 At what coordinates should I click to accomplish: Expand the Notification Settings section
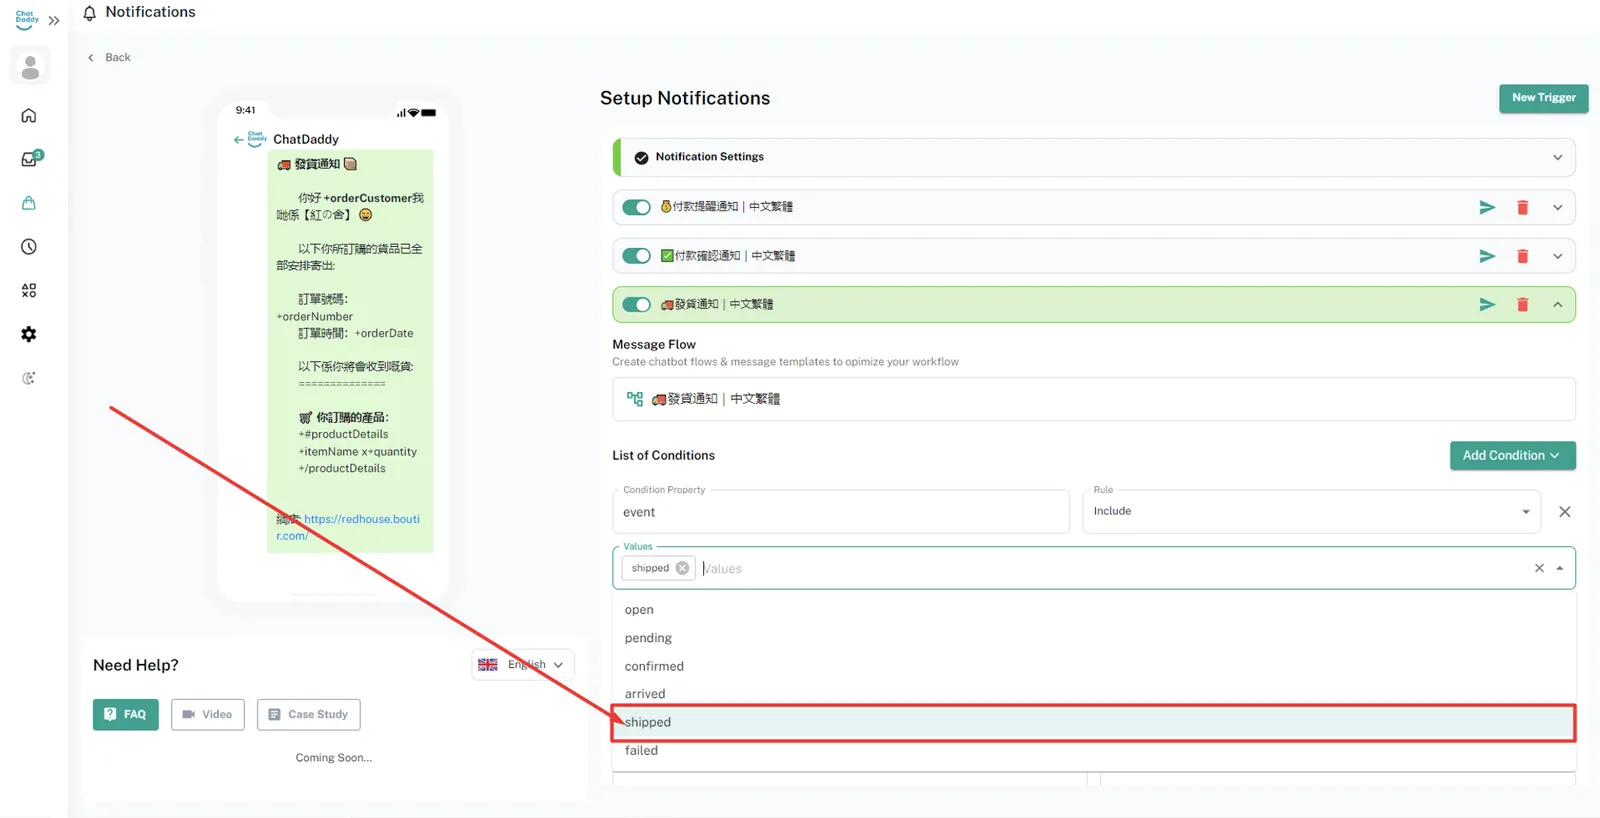point(1557,157)
